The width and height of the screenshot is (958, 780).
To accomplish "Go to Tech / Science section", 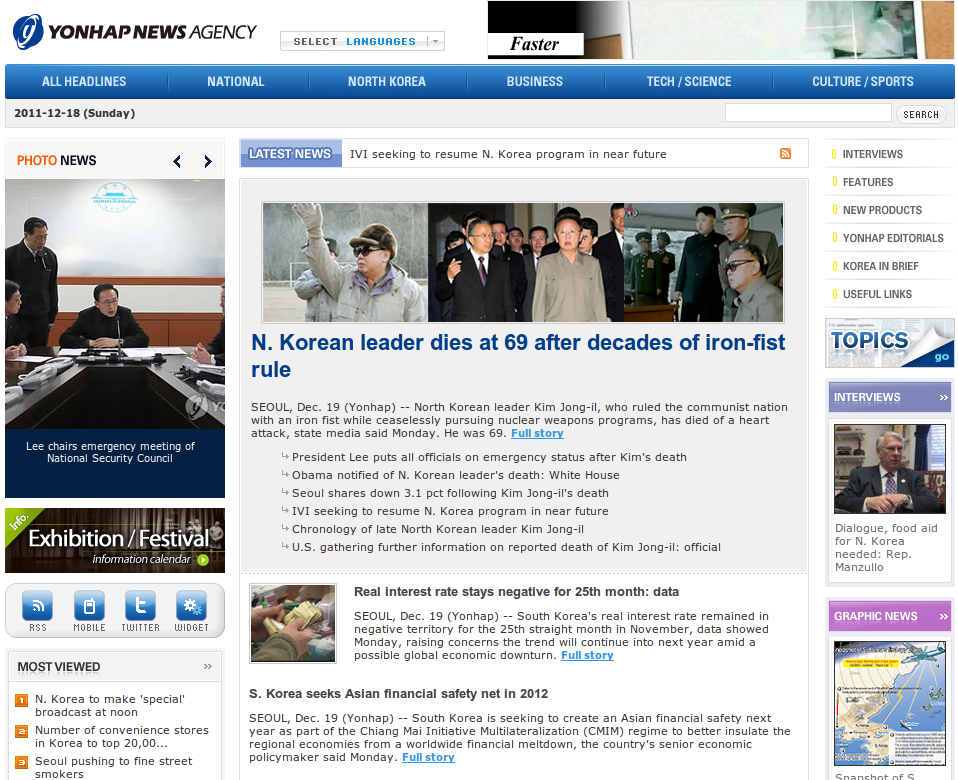I will coord(688,82).
